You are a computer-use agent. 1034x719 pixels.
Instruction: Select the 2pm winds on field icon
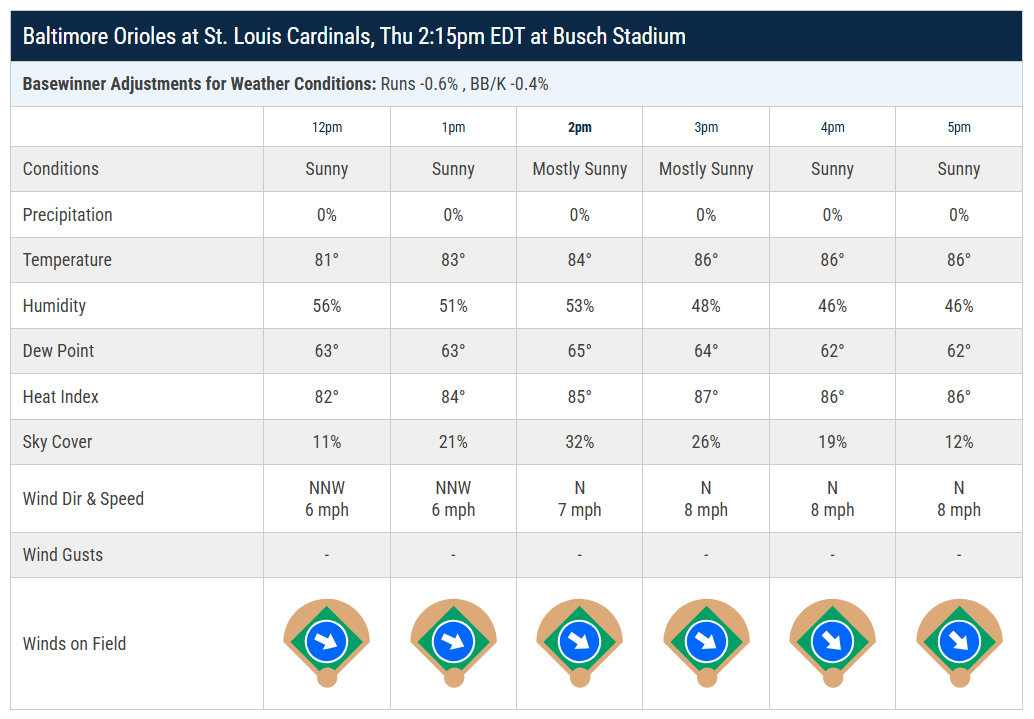tap(580, 643)
